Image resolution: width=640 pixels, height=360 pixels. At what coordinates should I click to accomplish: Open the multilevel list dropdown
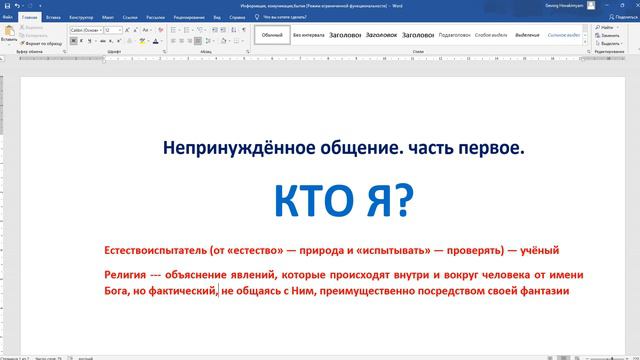click(x=205, y=30)
